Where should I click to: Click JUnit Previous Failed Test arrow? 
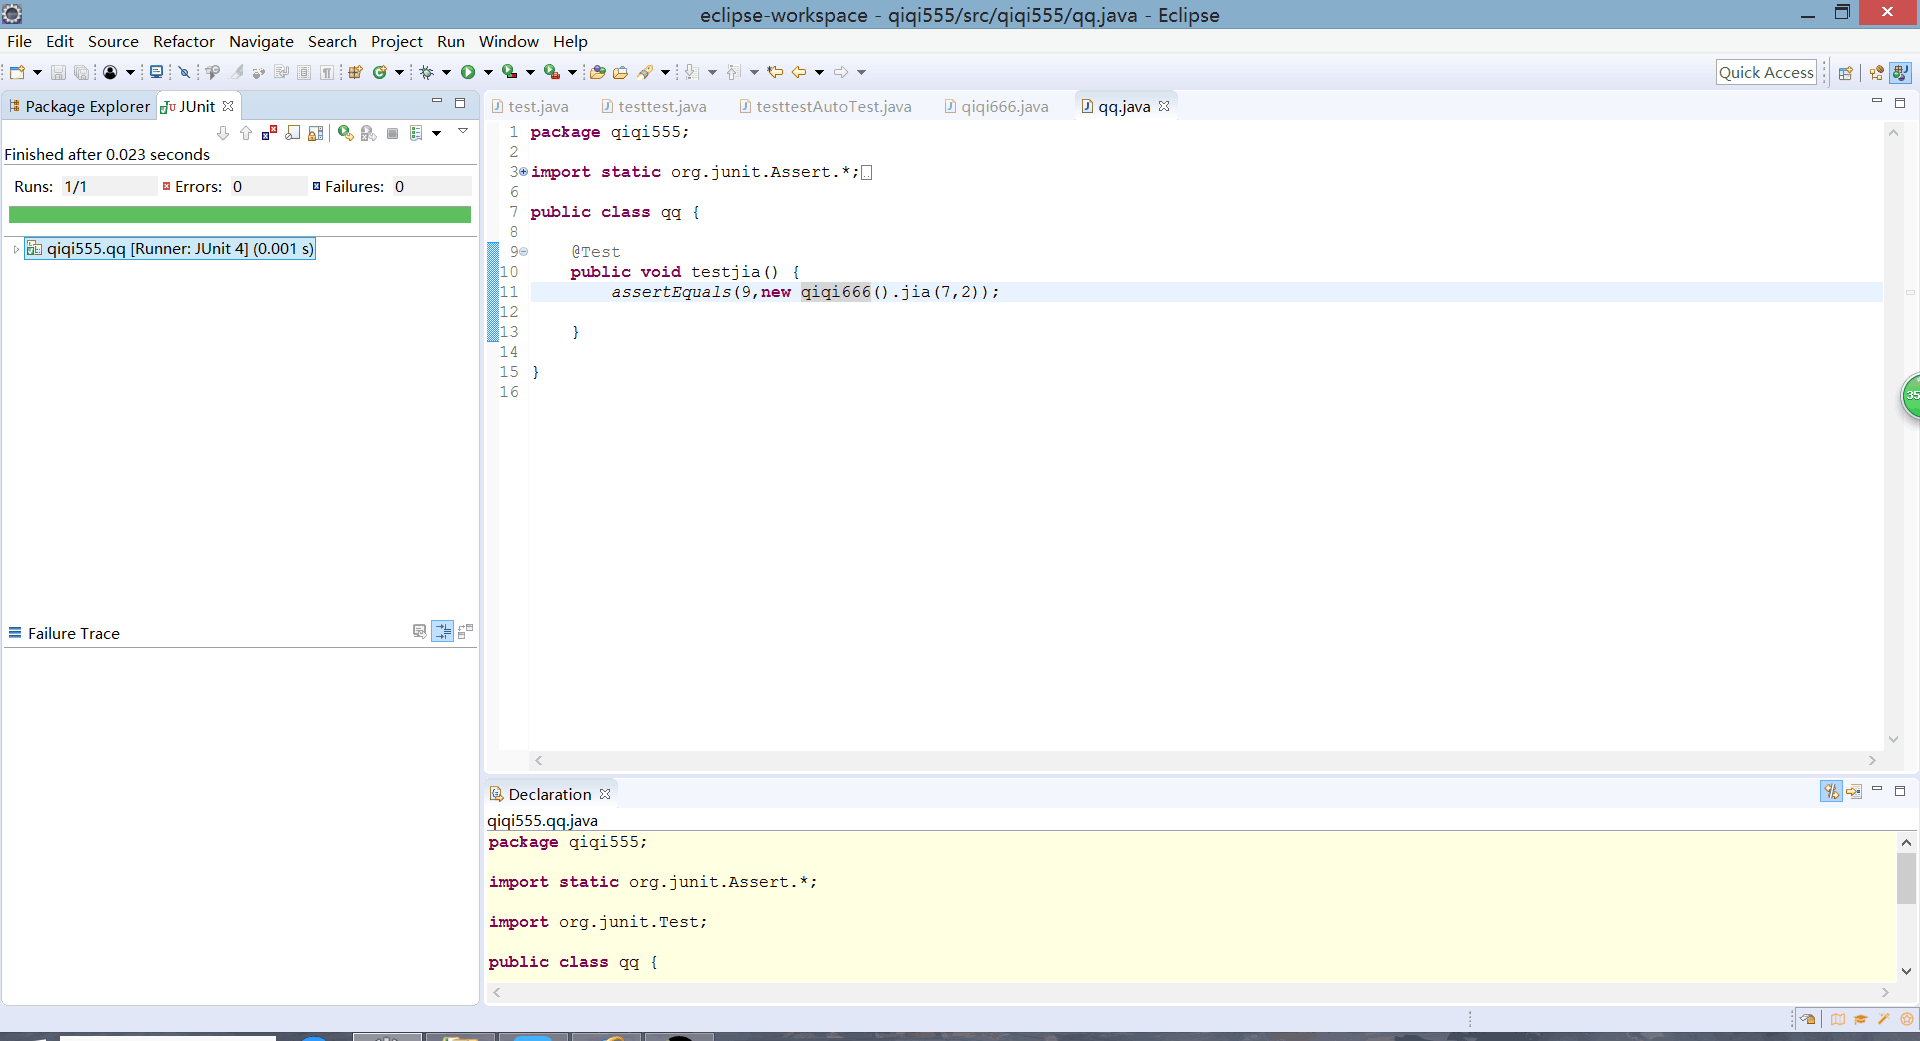click(x=246, y=133)
